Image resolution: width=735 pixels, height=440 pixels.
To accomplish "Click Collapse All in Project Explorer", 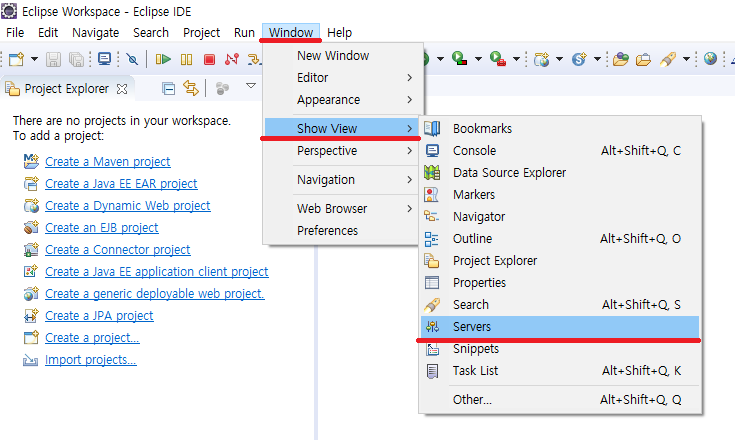I will pos(168,89).
